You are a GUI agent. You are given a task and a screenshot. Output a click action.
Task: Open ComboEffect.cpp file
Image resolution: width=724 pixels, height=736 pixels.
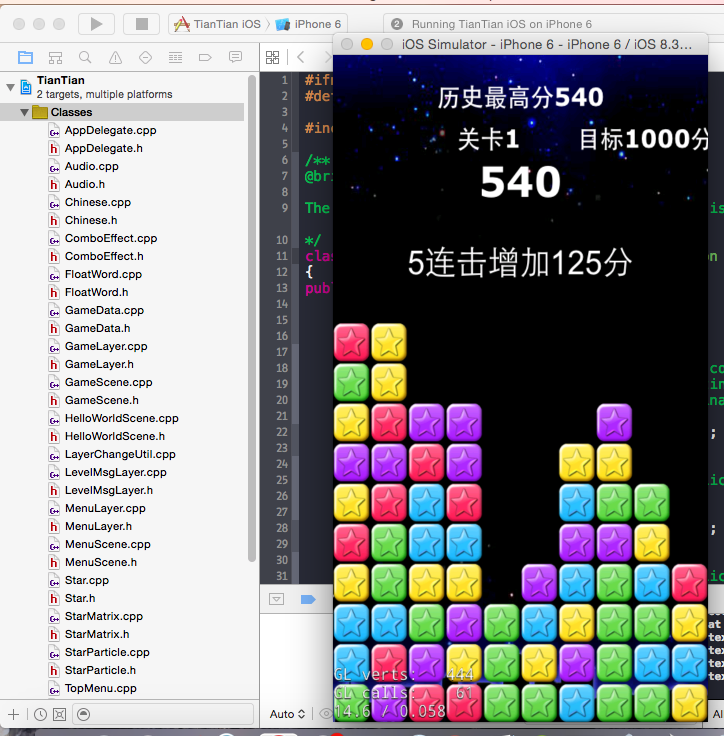coord(111,238)
